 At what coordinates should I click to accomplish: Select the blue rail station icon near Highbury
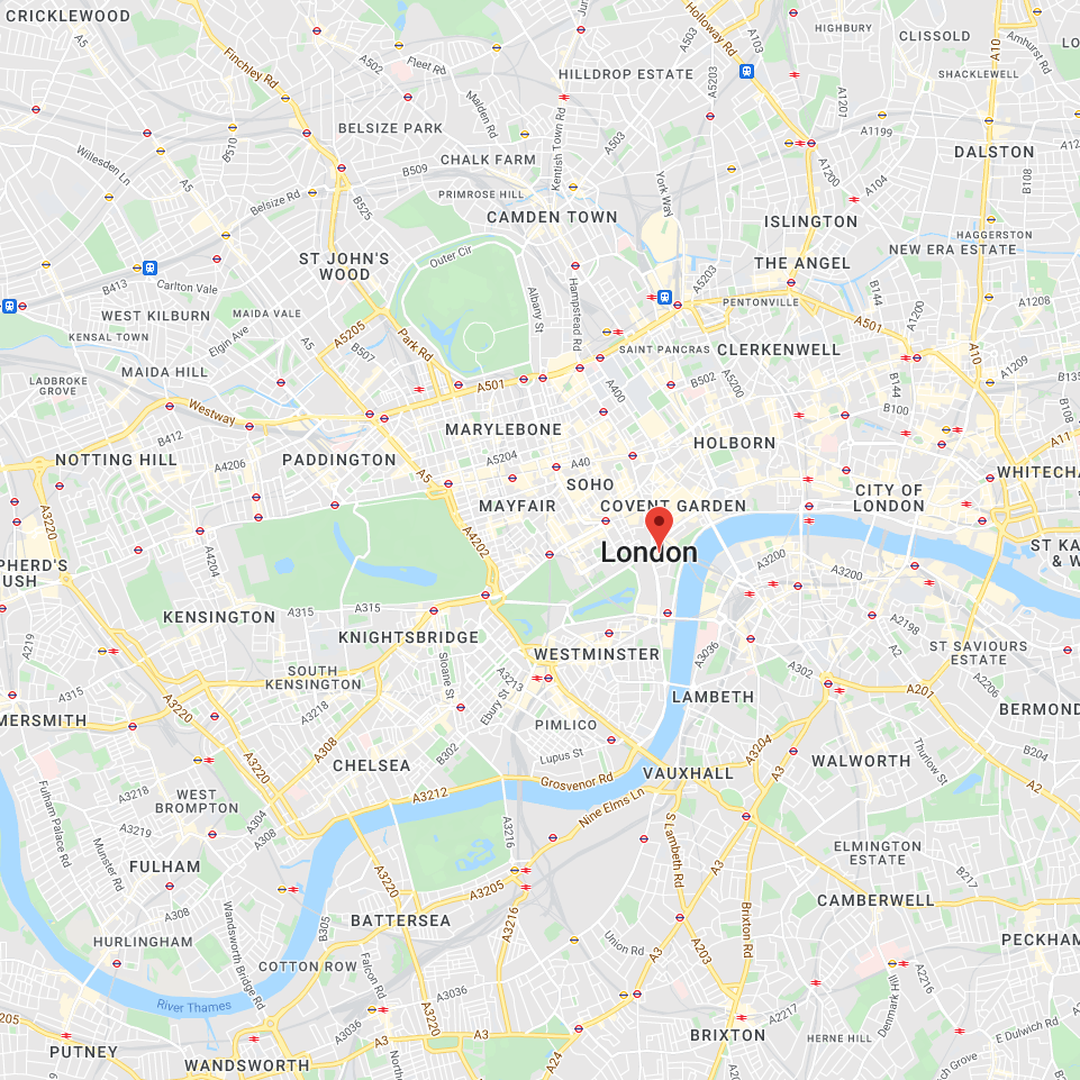point(746,71)
